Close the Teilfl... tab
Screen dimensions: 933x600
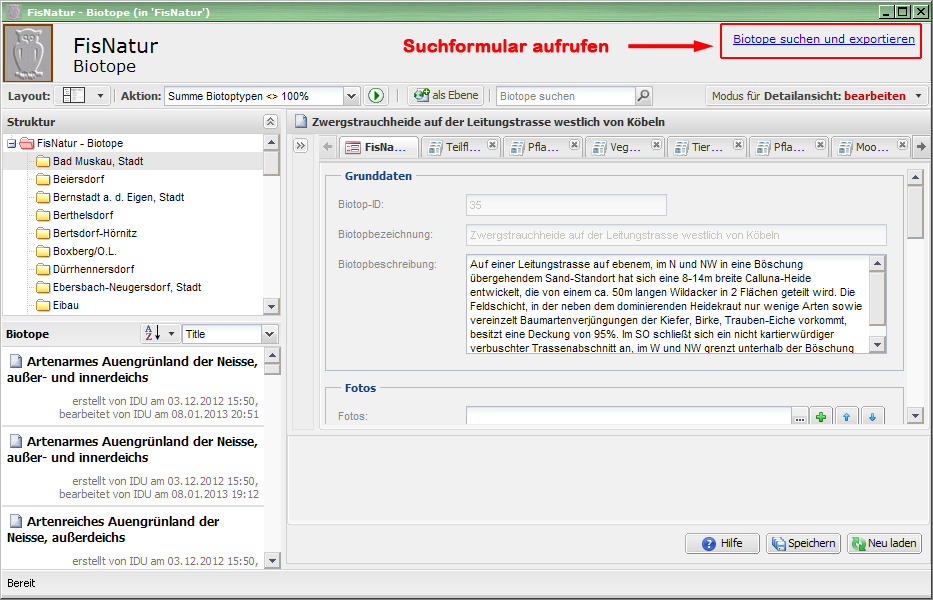pos(492,145)
